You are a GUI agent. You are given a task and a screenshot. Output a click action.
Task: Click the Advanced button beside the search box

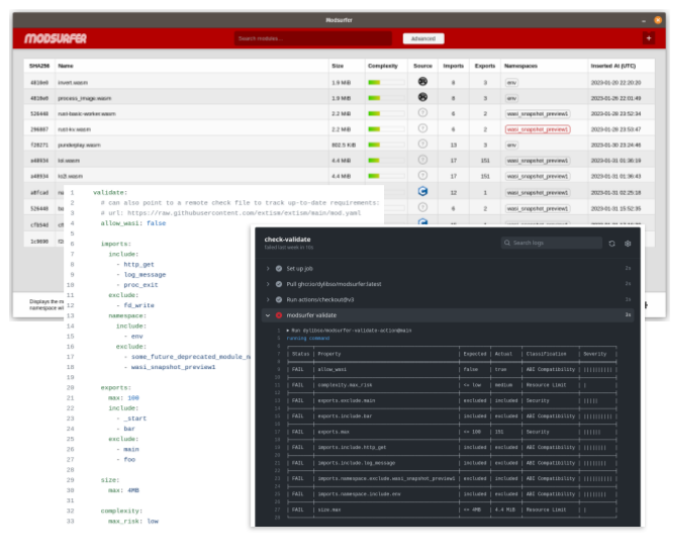(x=423, y=39)
